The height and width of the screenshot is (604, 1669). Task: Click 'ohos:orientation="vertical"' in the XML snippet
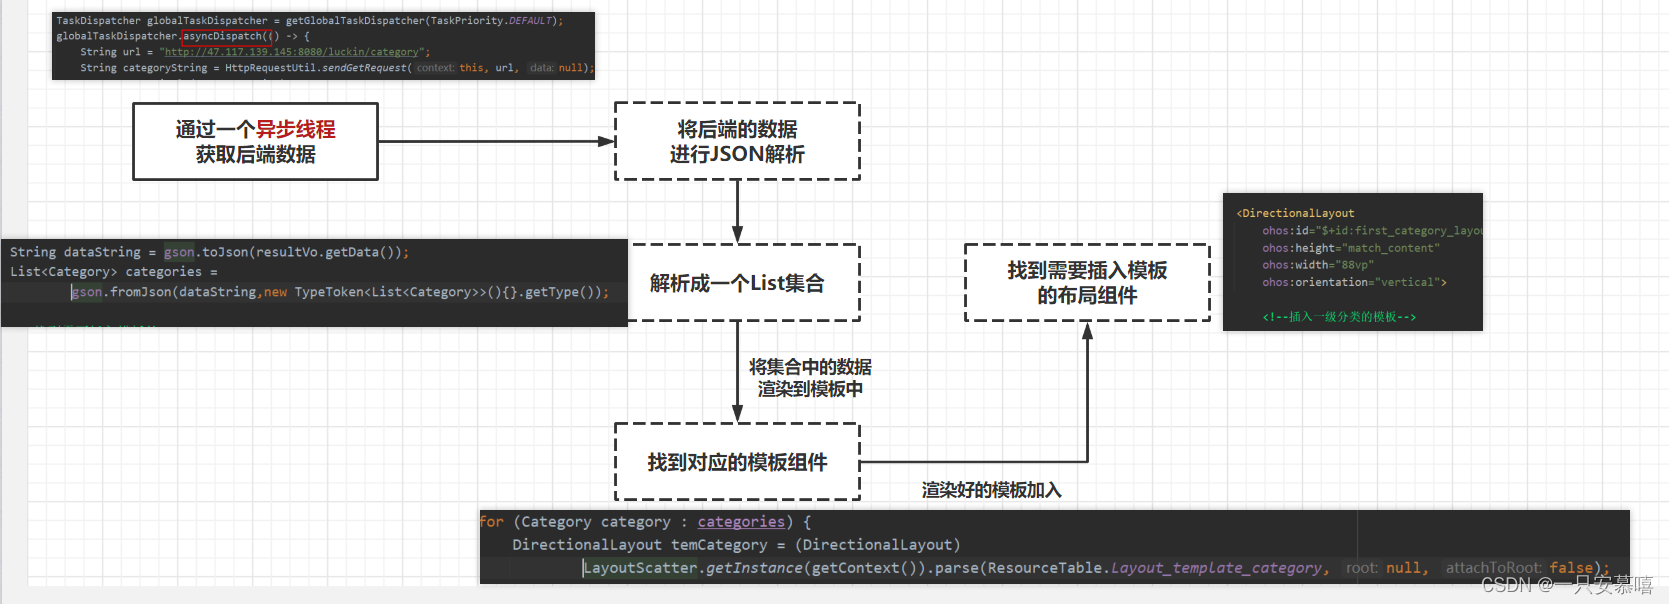[x=1354, y=282]
